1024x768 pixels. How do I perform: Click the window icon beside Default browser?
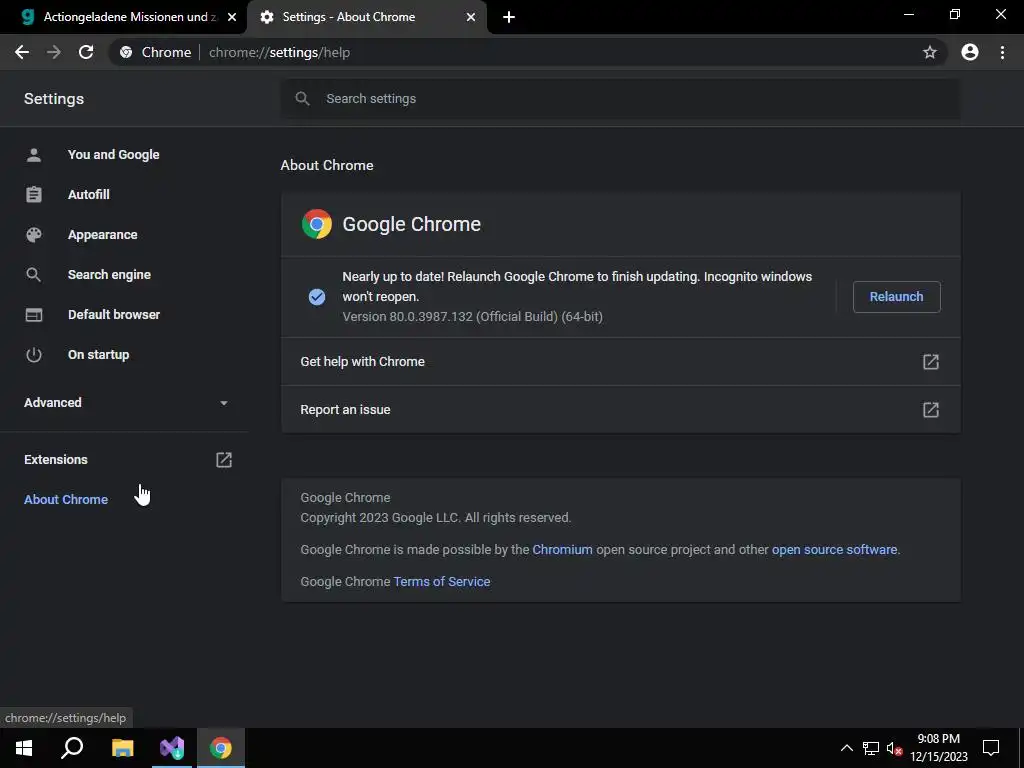34,315
